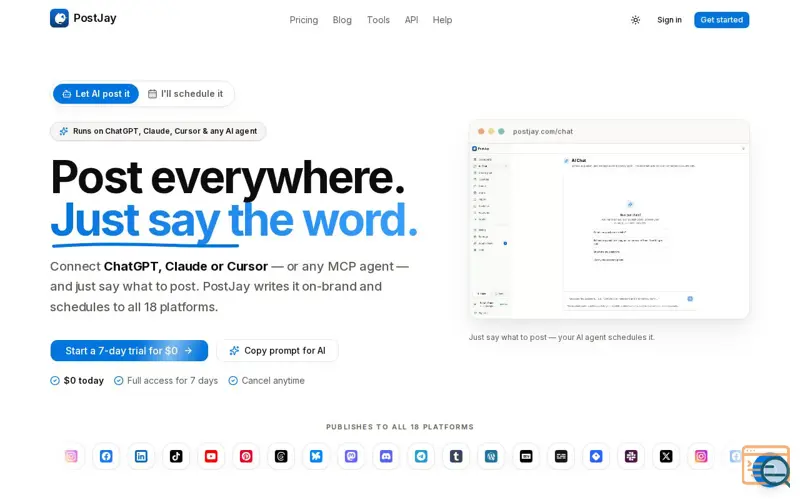Click "Full access for 7 days" text

[172, 381]
